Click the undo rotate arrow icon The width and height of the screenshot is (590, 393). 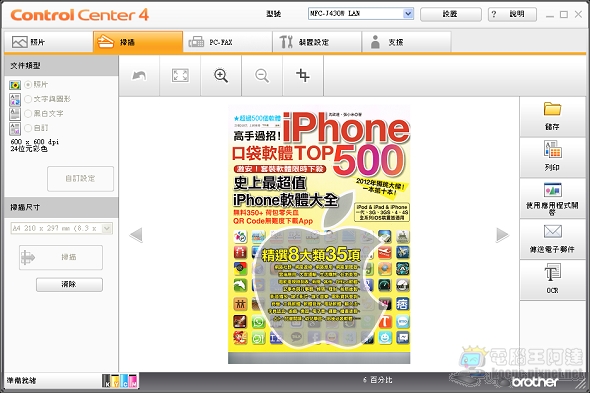[x=139, y=76]
